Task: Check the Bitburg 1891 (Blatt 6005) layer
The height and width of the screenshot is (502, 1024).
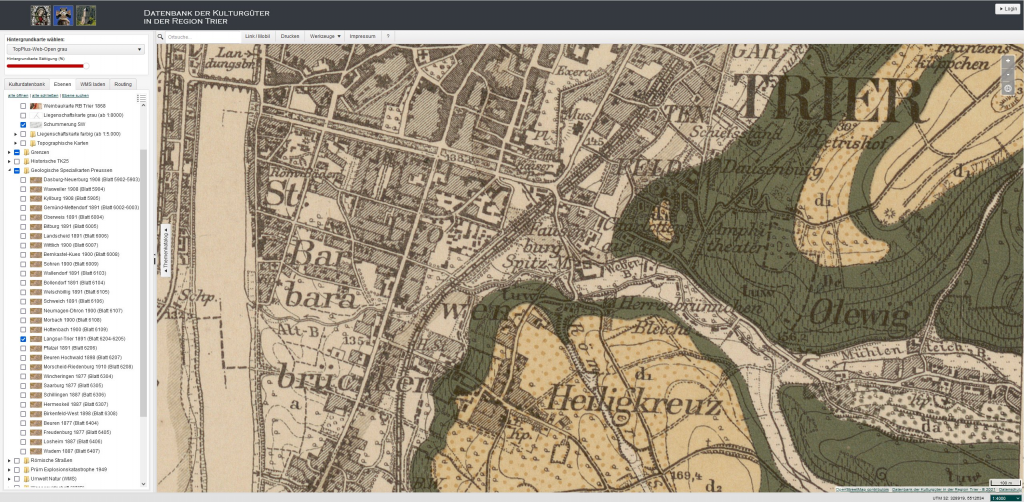Action: coord(24,227)
